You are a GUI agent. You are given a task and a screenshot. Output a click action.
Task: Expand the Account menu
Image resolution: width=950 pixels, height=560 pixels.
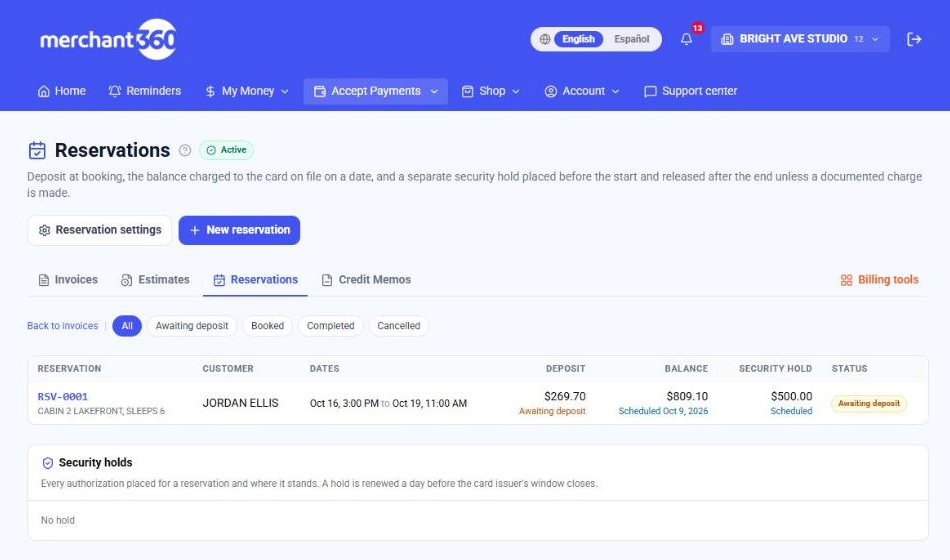click(x=582, y=92)
